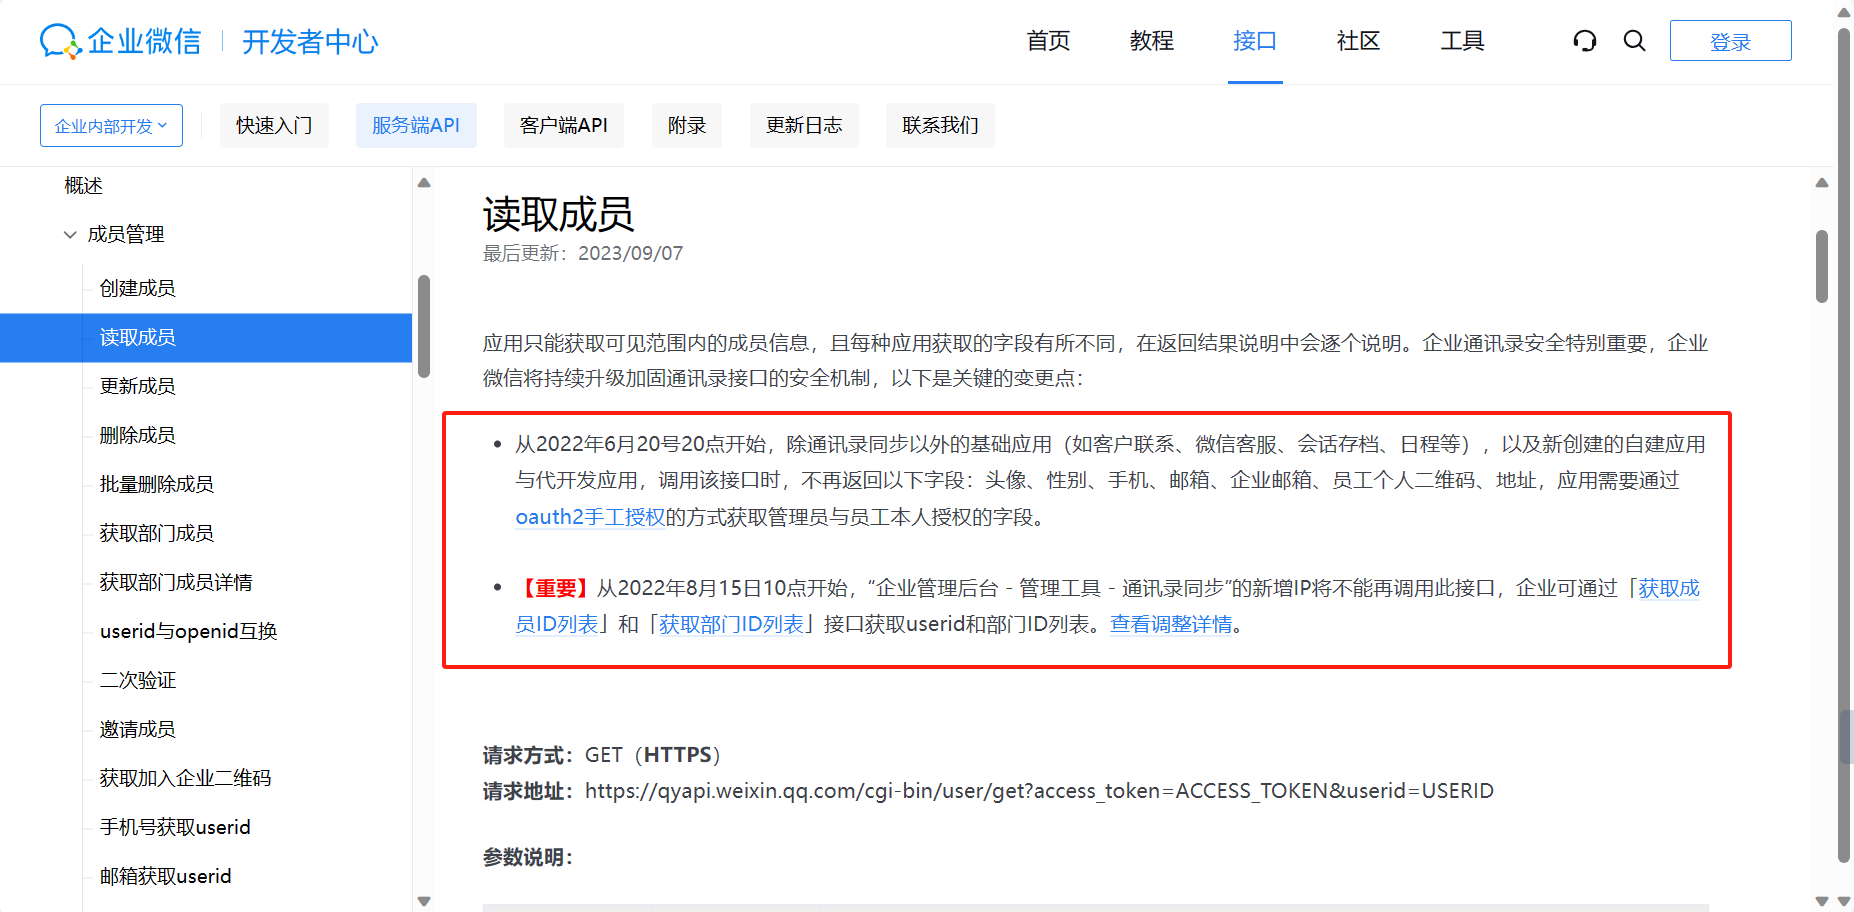Collapse the 成员管理 tree section
1854x912 pixels.
pos(70,235)
